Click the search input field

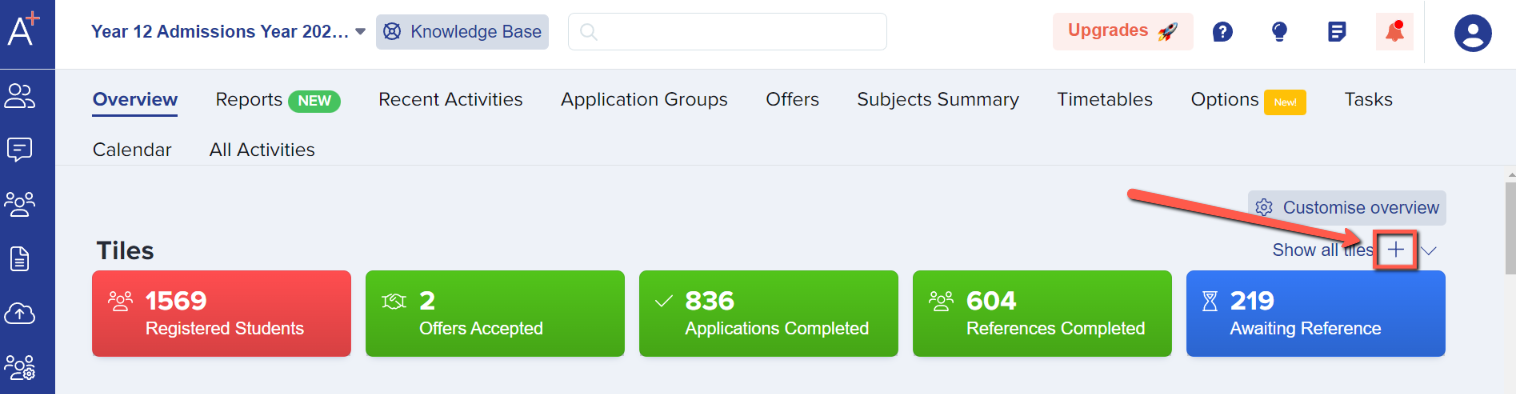tap(727, 32)
